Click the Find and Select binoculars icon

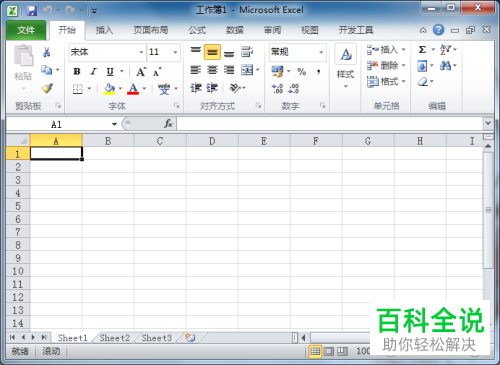tap(445, 65)
